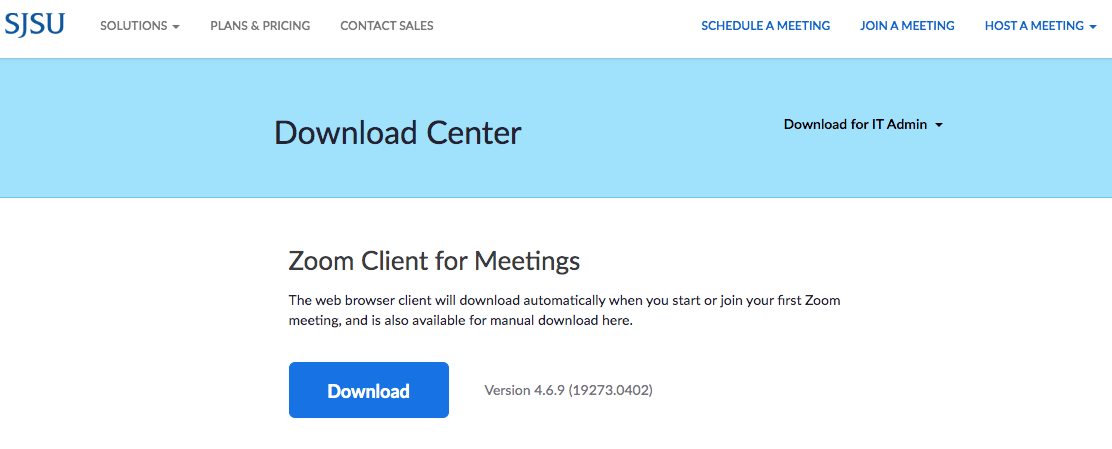Click the caret next to Host a Meeting

point(1093,27)
